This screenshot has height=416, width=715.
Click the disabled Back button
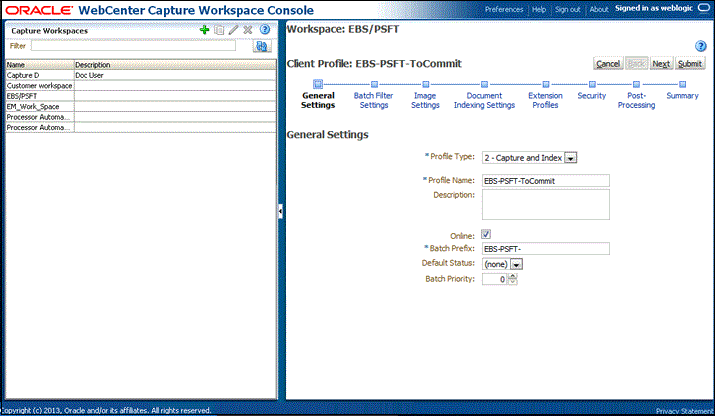click(636, 64)
